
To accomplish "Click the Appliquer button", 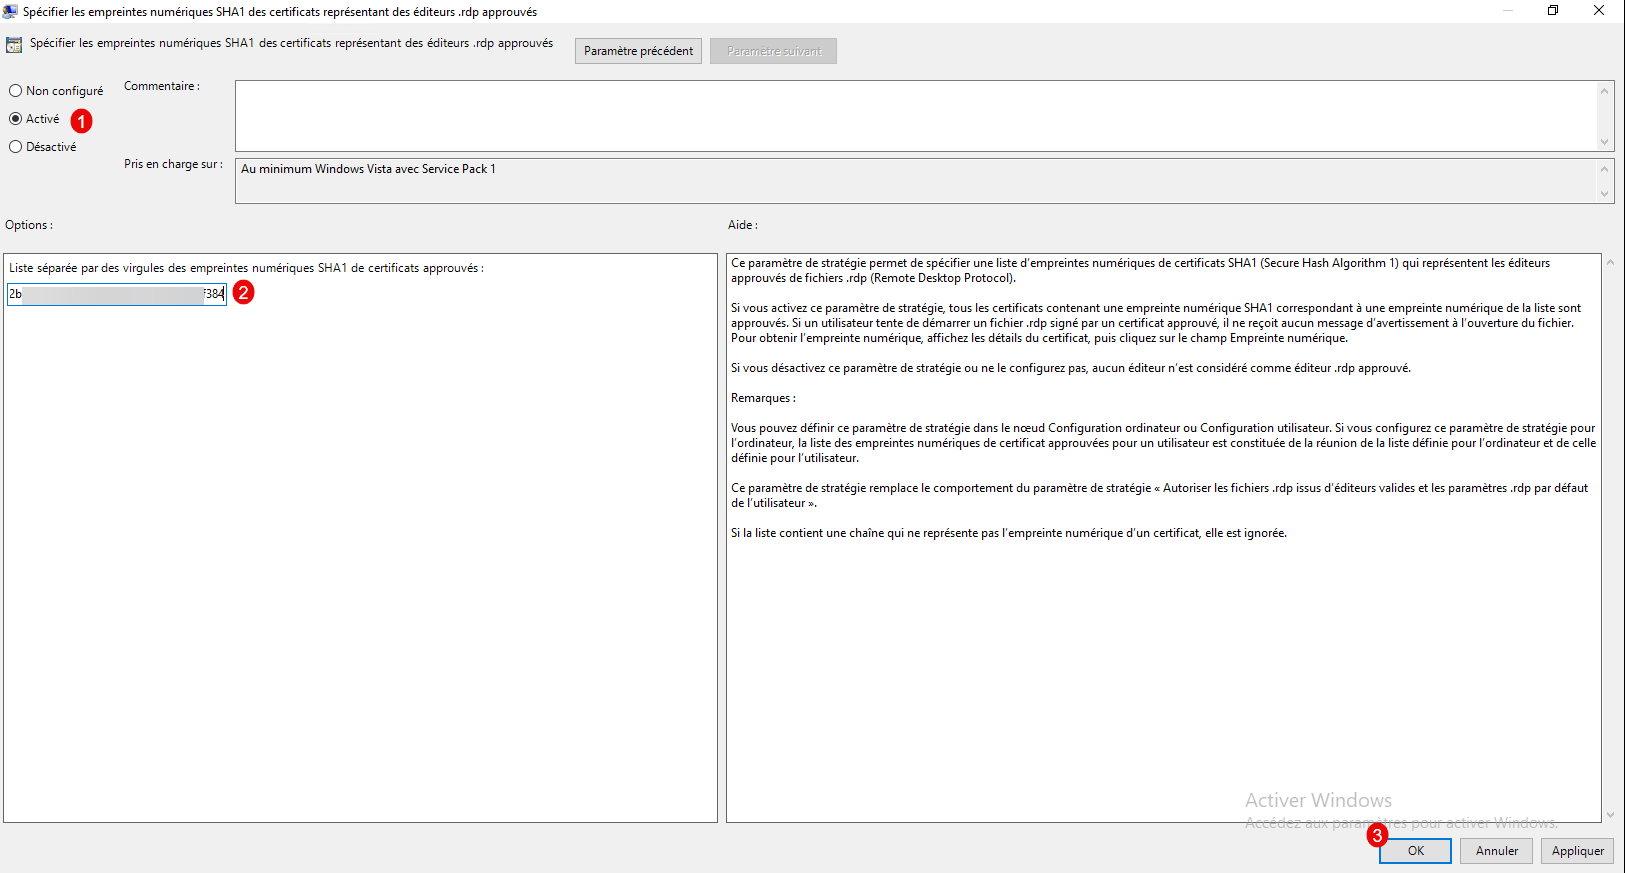I will point(1577,851).
